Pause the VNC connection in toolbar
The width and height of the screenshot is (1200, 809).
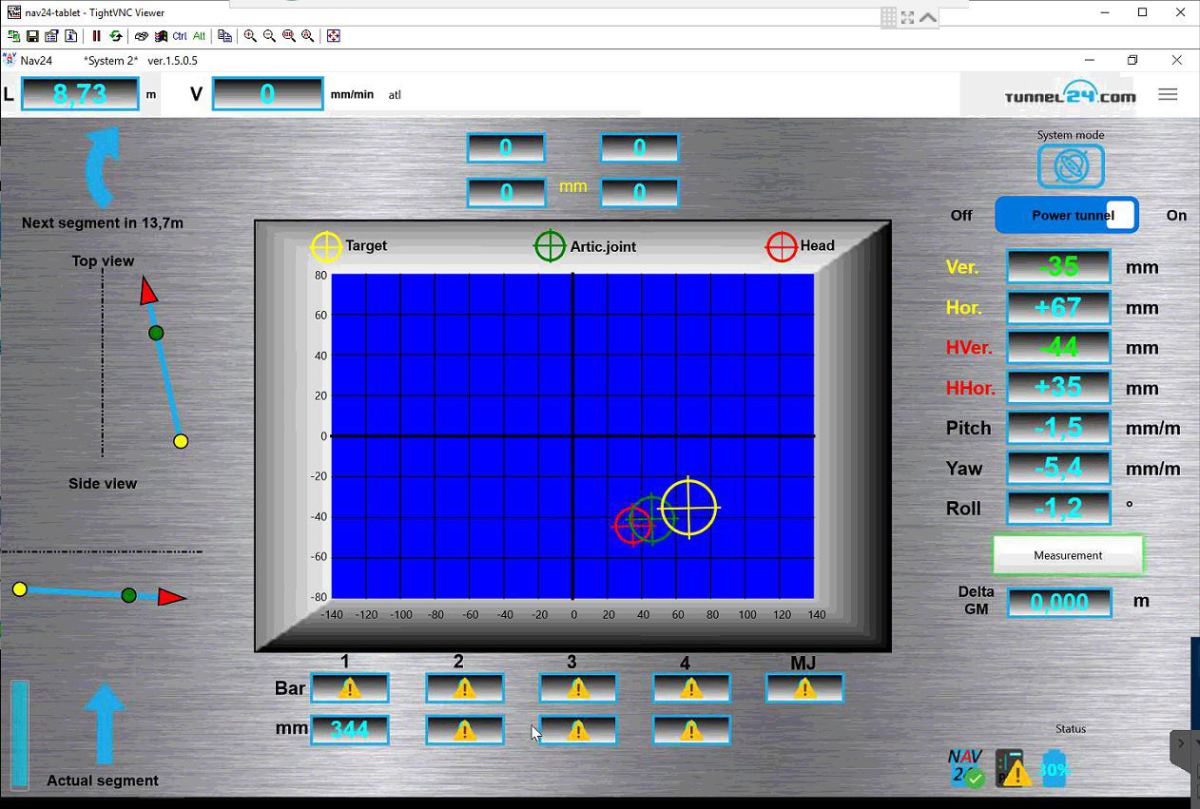97,36
